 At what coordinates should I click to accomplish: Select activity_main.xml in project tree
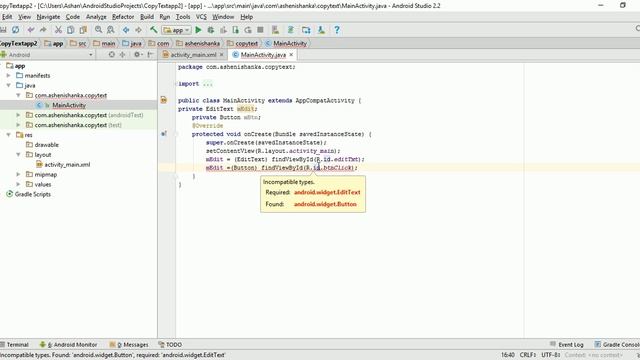click(67, 164)
